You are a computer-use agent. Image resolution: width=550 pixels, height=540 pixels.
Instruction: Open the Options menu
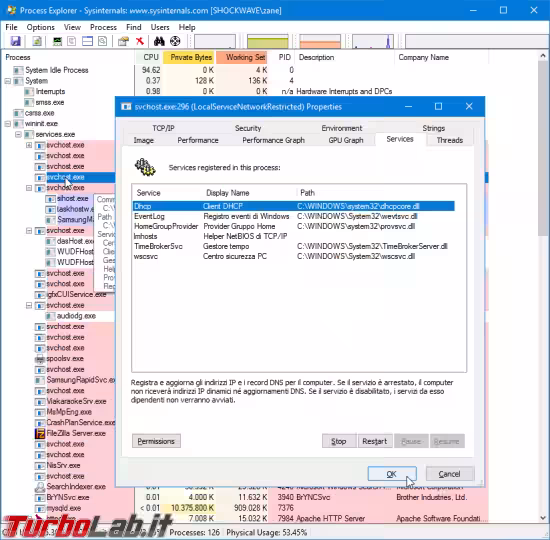coord(41,27)
